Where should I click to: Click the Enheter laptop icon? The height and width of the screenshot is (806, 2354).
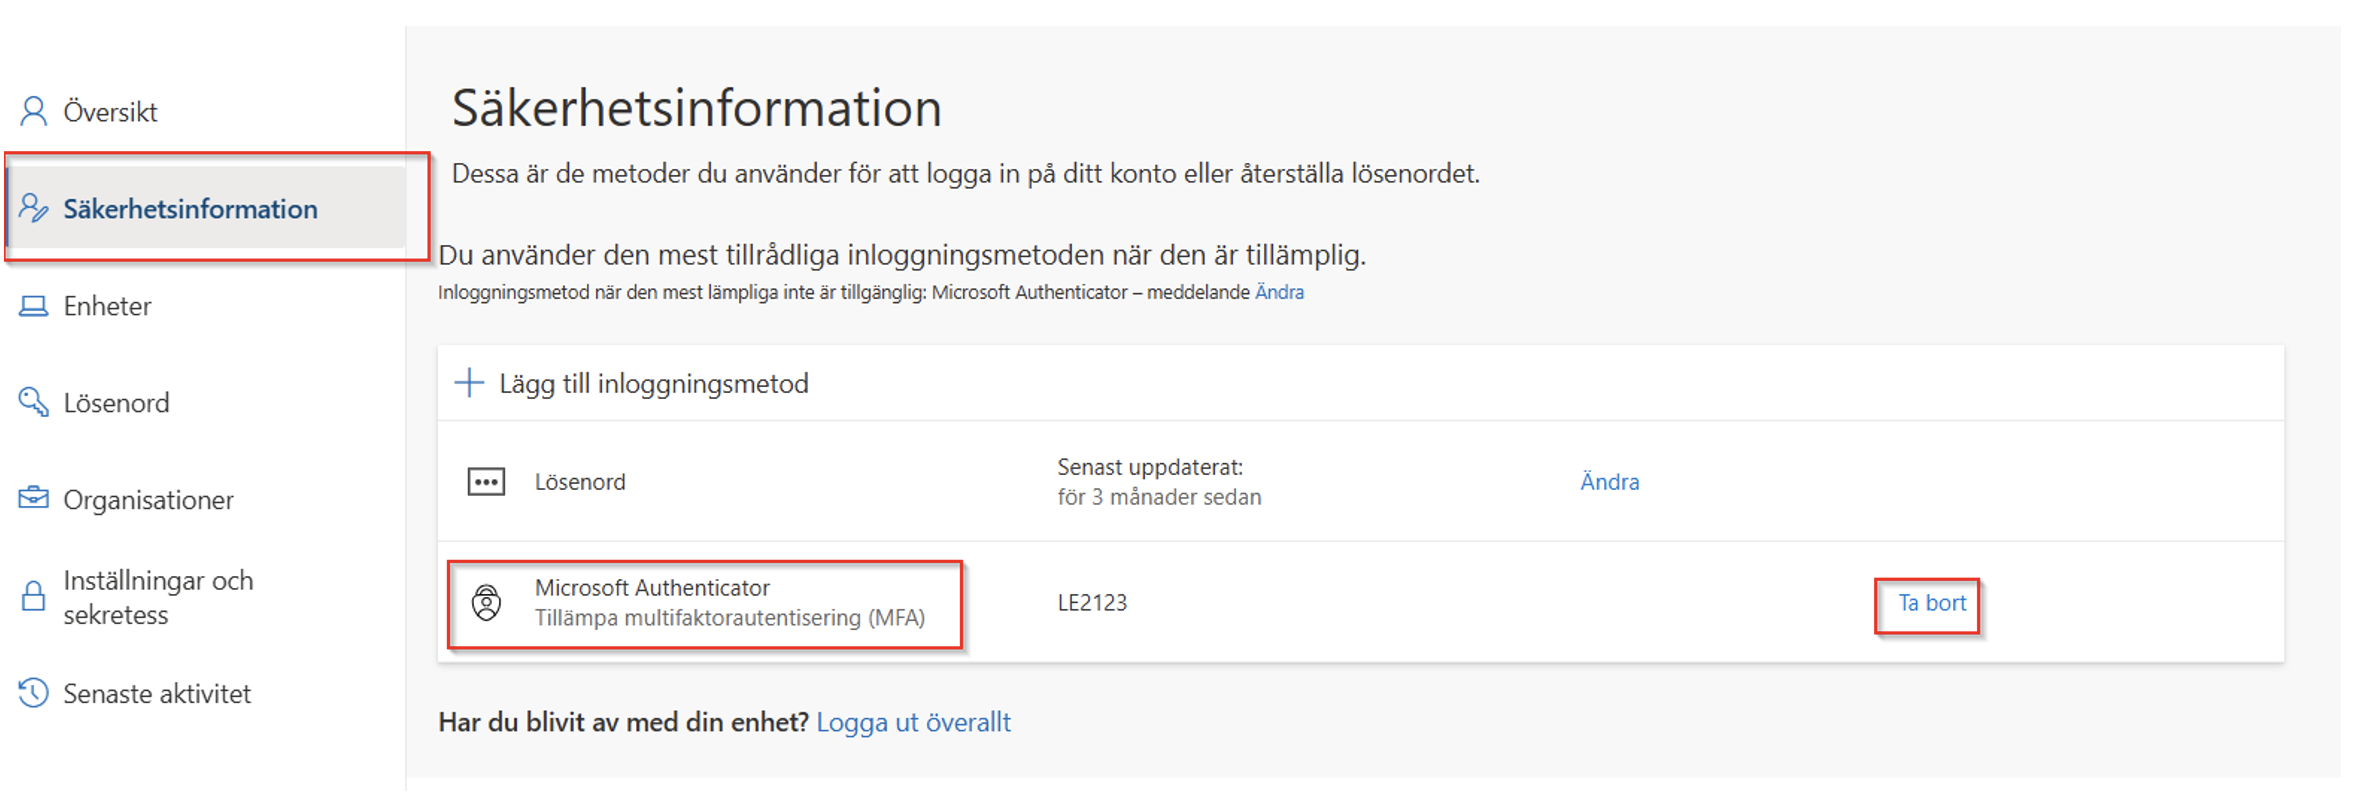(33, 306)
